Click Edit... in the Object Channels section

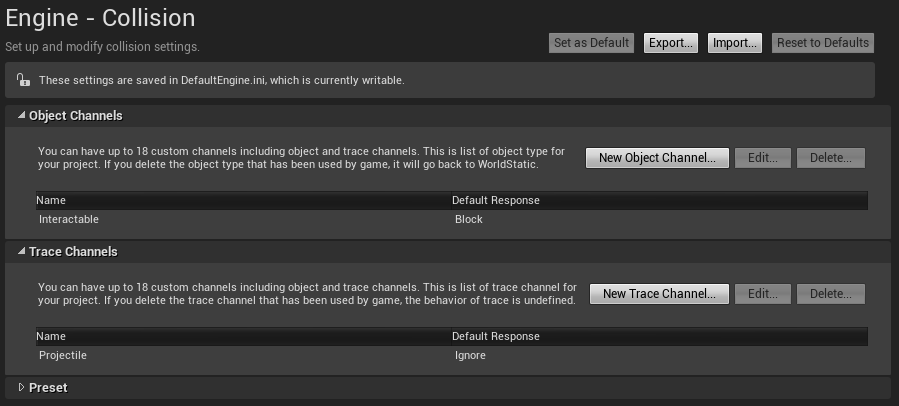(763, 158)
